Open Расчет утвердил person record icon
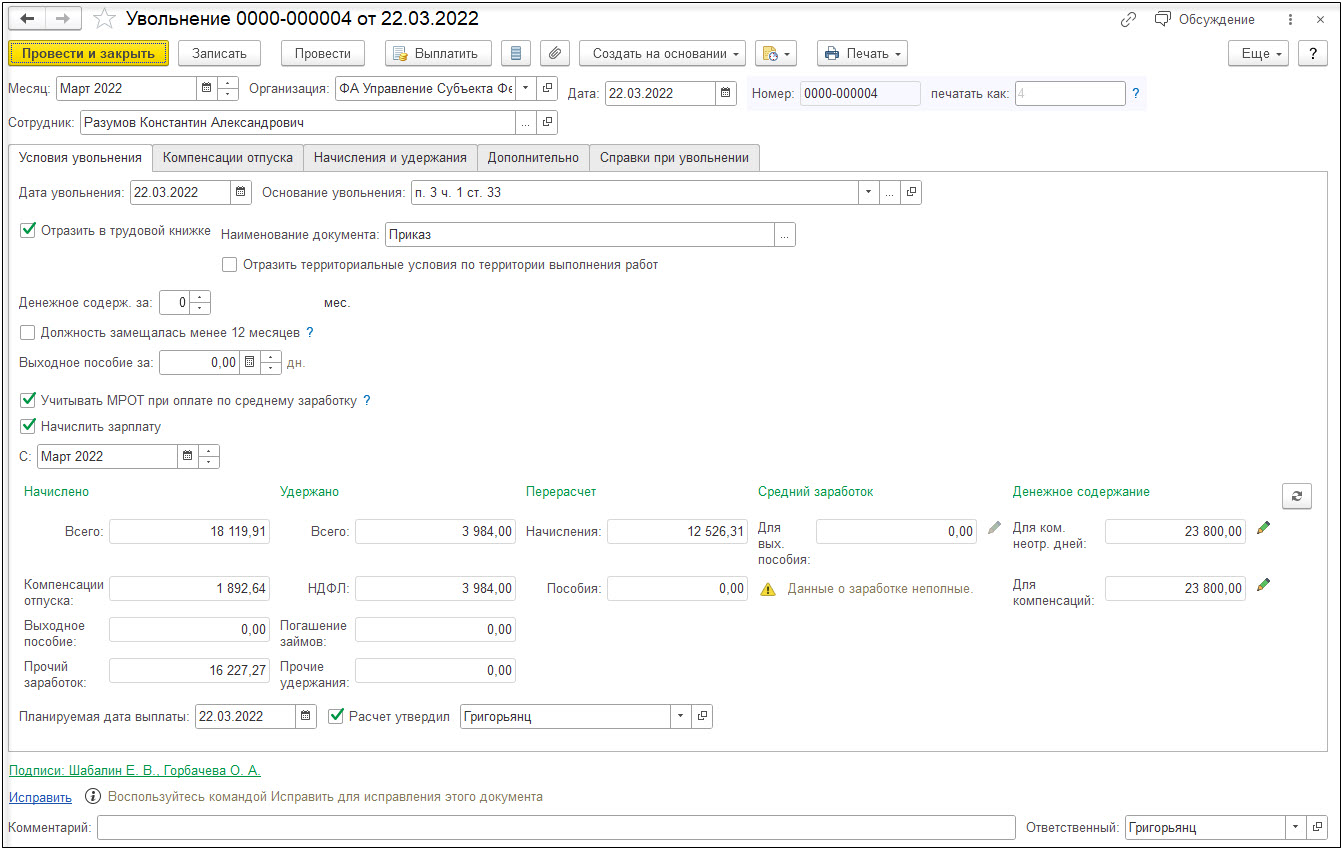The height and width of the screenshot is (848, 1341). 703,716
